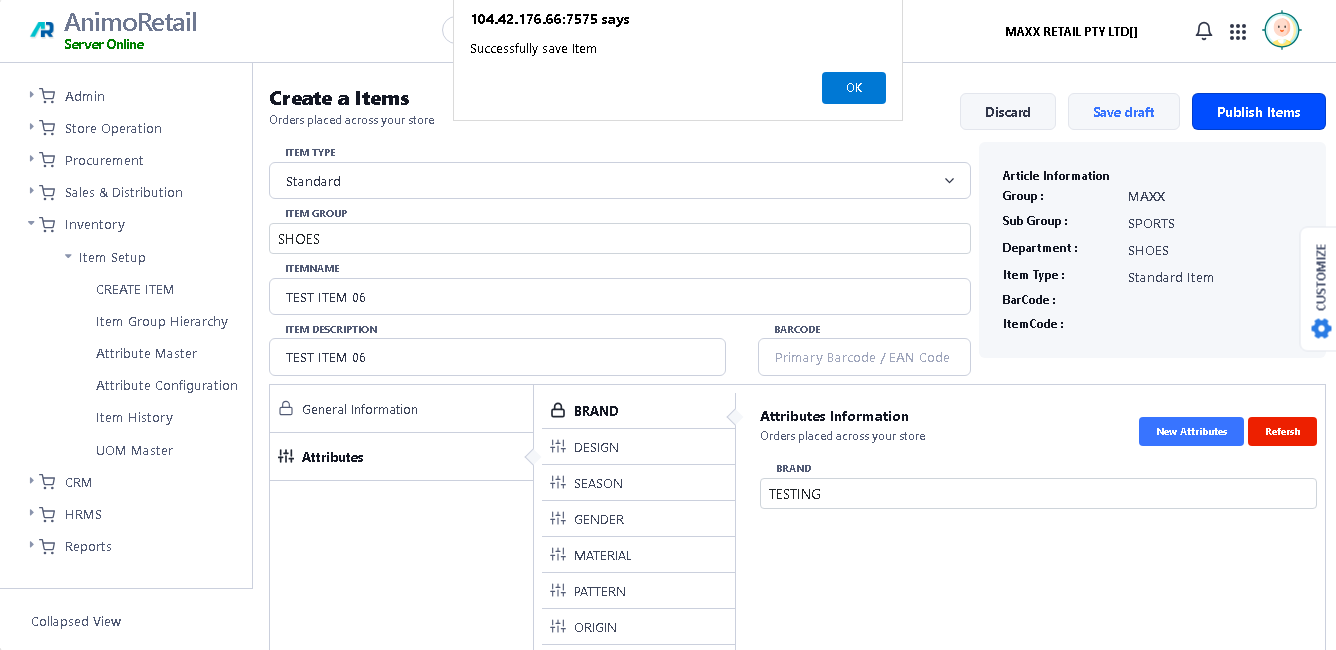Viewport: 1336px width, 650px height.
Task: Switch to the Attributes tab
Action: (x=333, y=457)
